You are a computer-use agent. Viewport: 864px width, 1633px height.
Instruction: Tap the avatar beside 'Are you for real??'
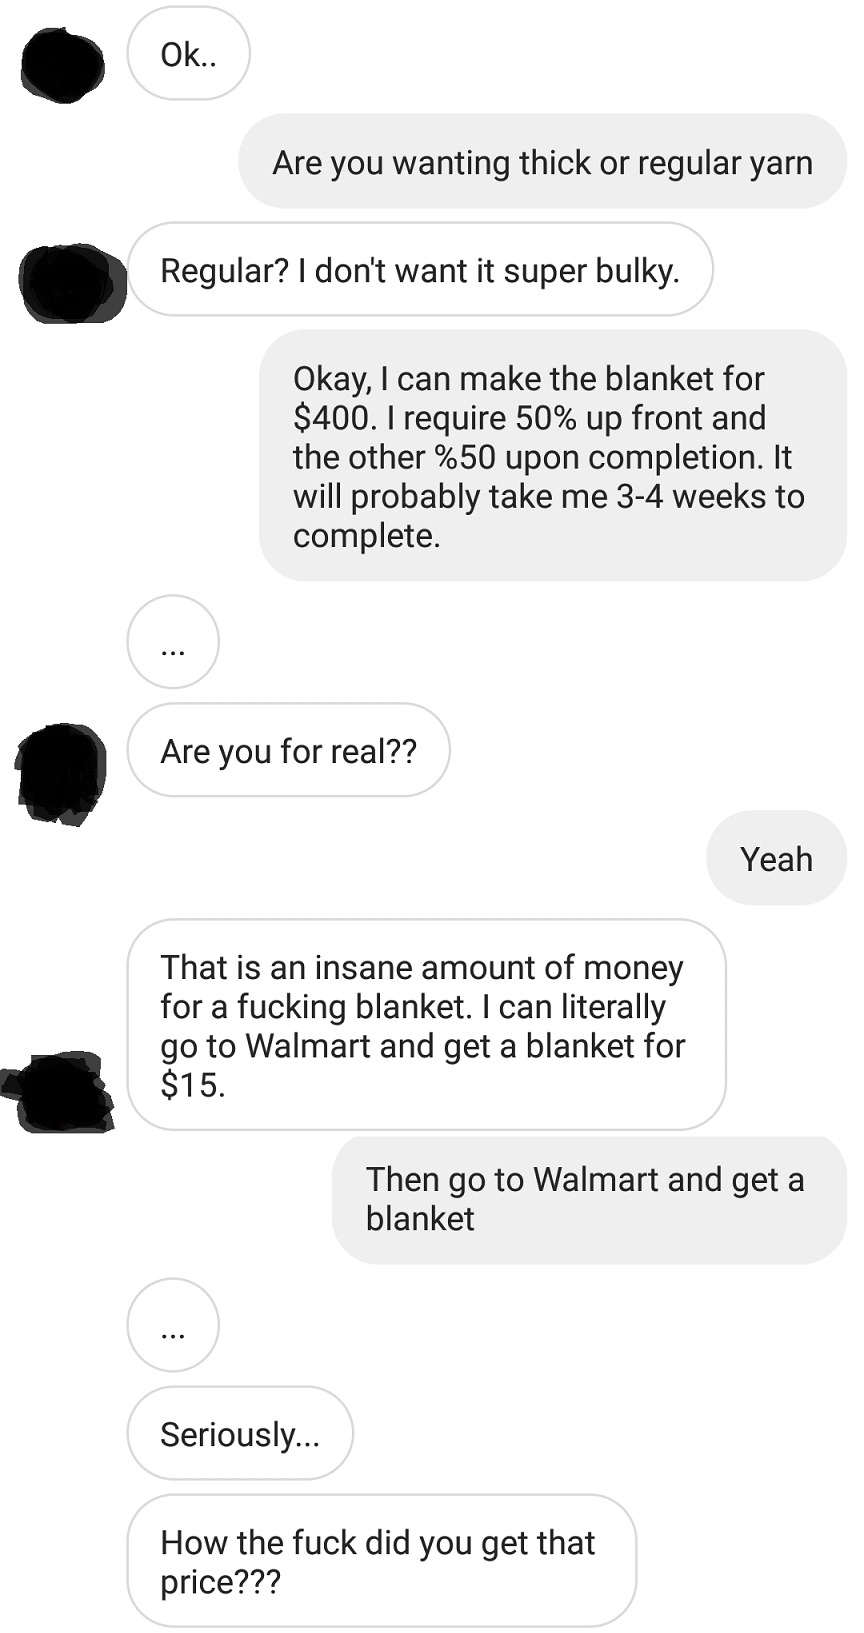coord(61,772)
